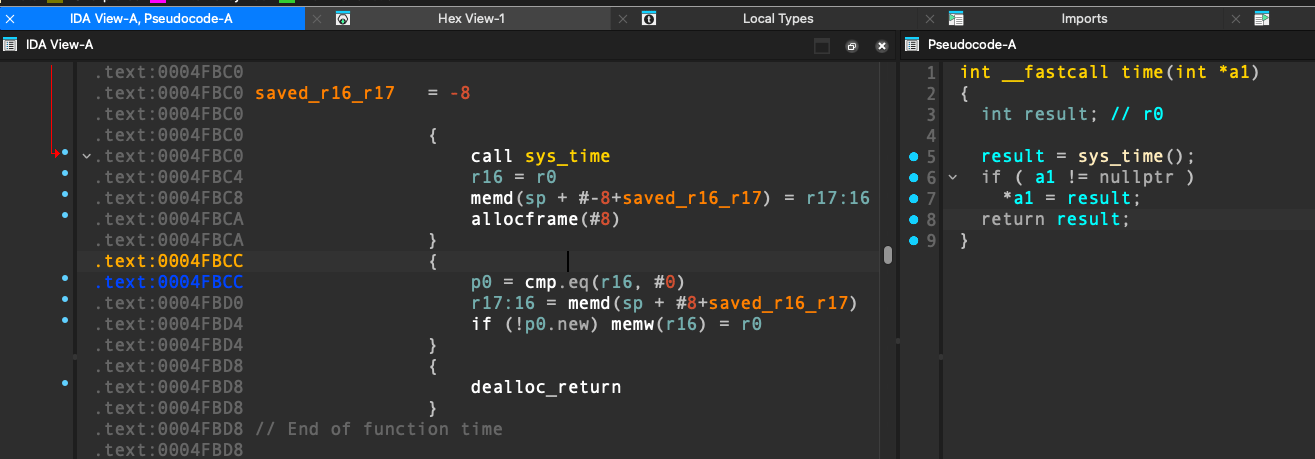Toggle breakpoint on pseudocode line 6
1315x459 pixels.
(914, 178)
